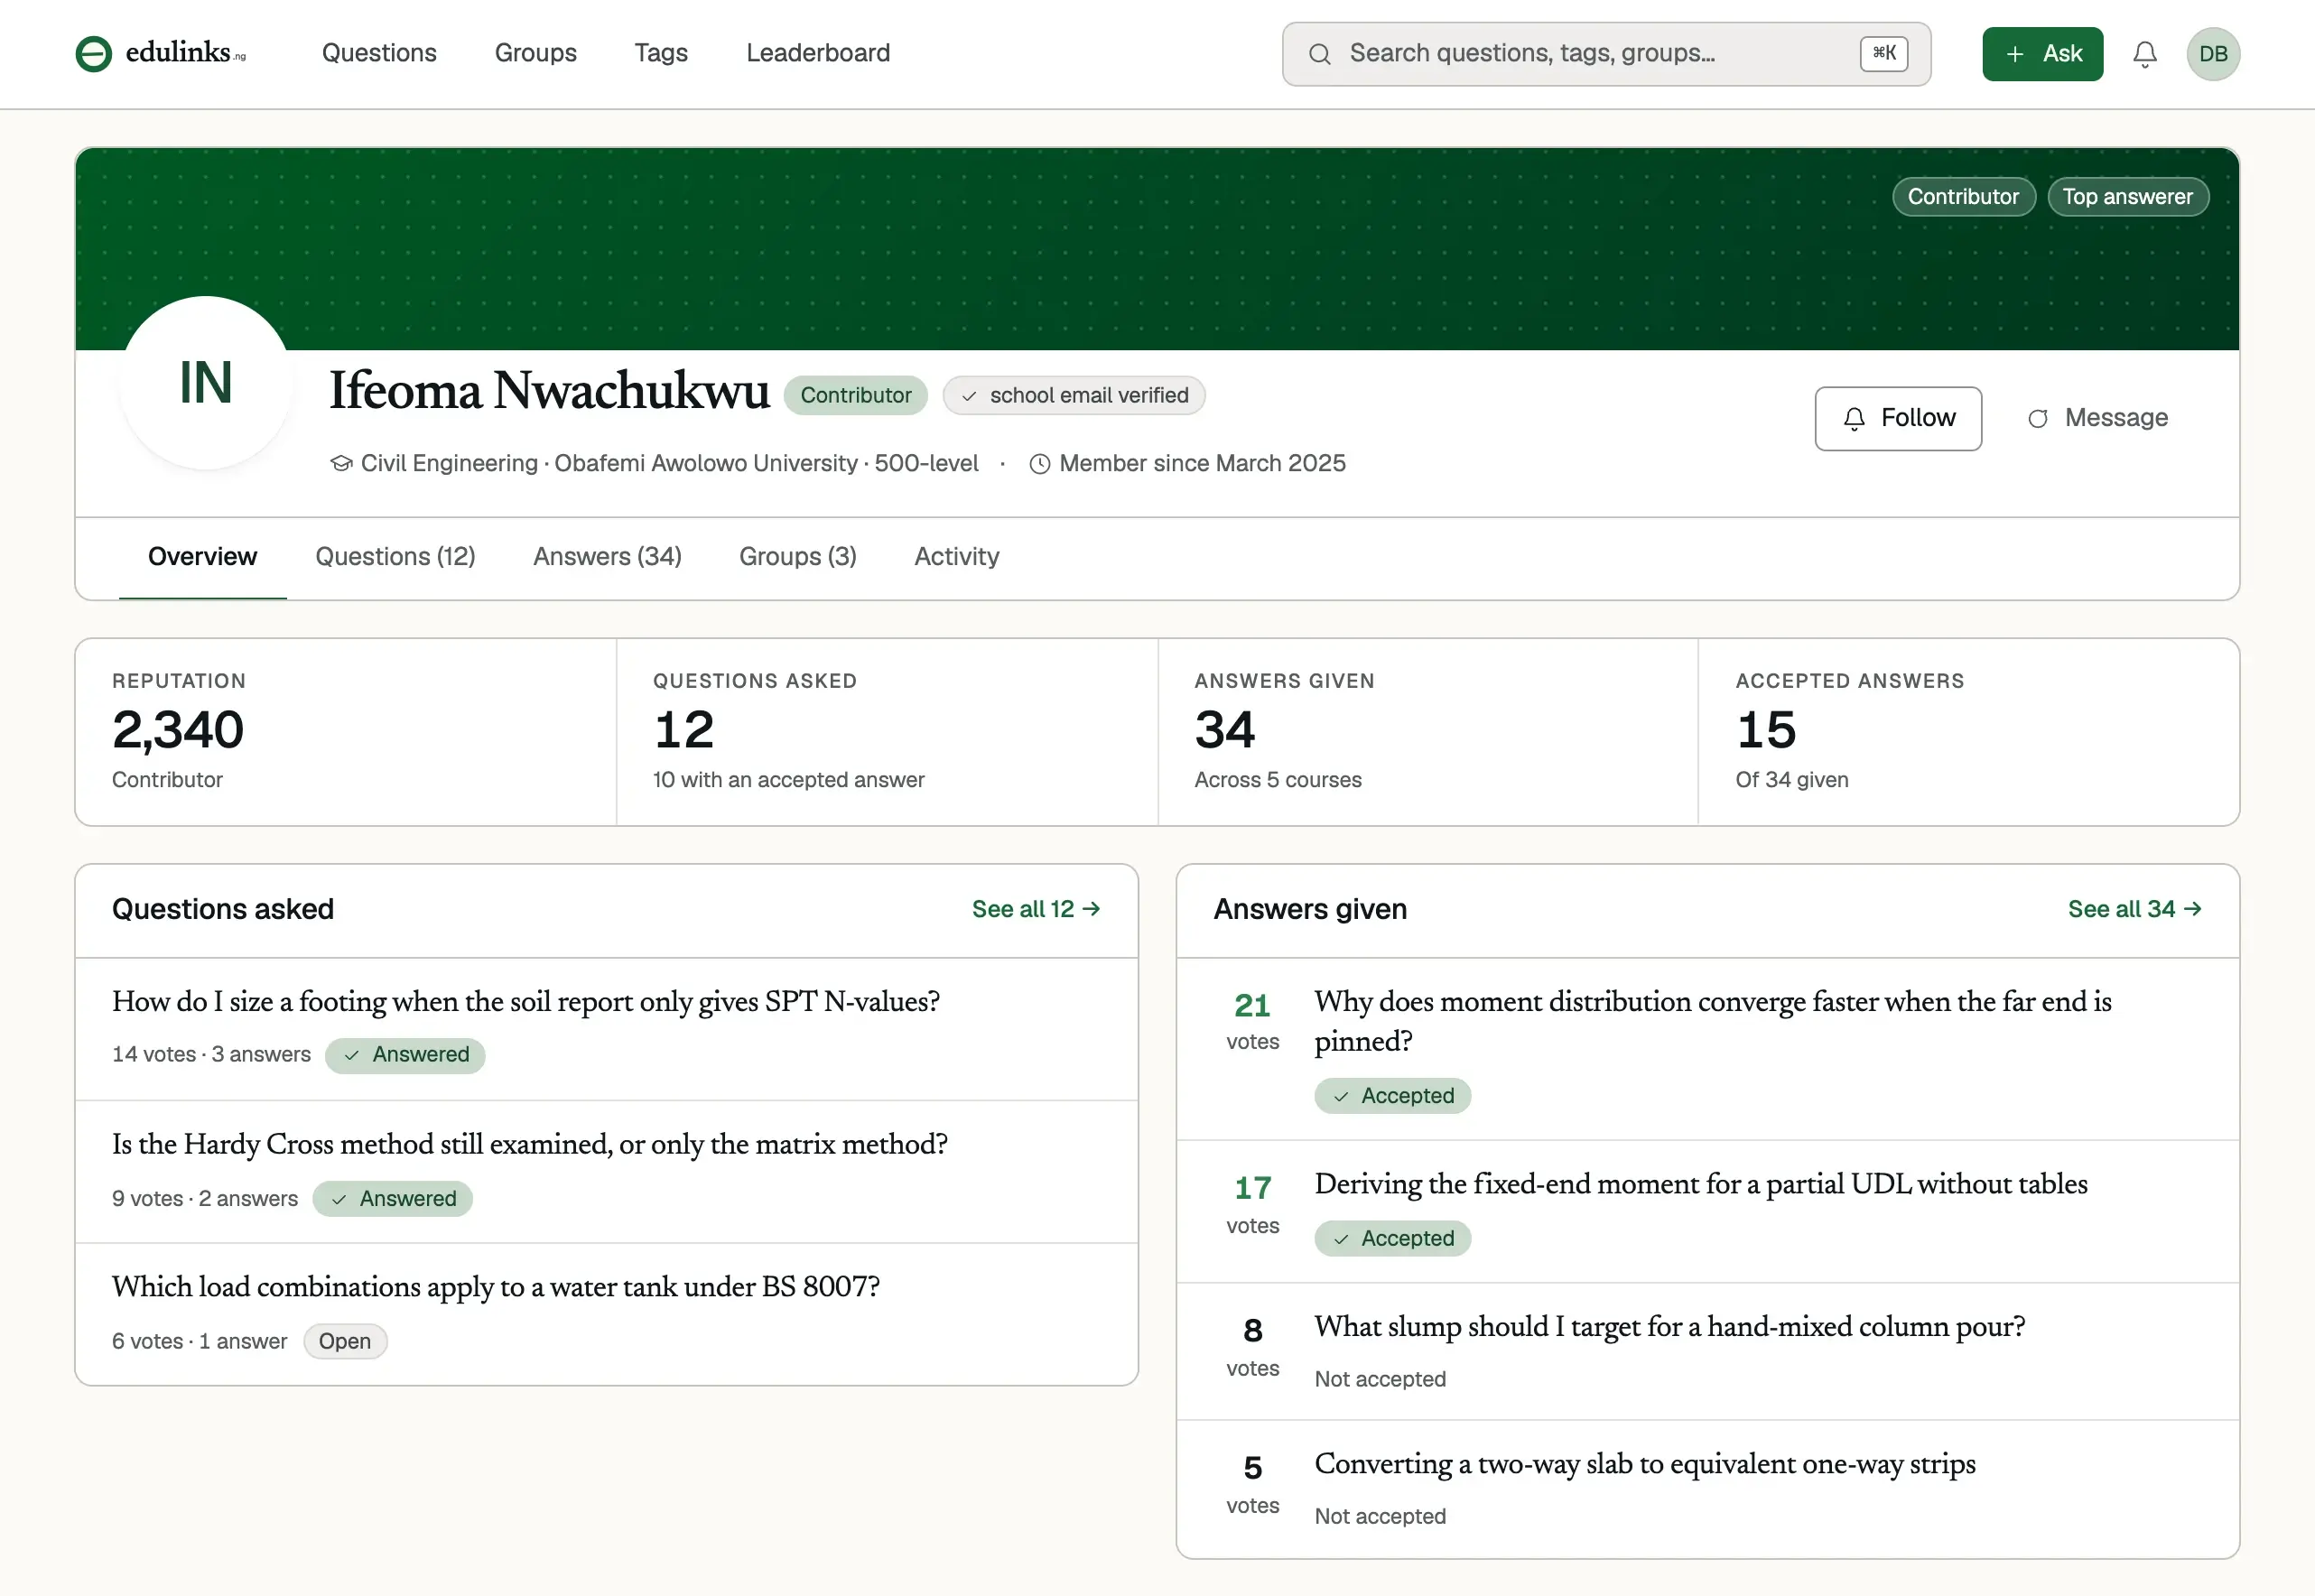The height and width of the screenshot is (1596, 2315).
Task: Click the Contributor badge on the banner
Action: pyautogui.click(x=1963, y=197)
